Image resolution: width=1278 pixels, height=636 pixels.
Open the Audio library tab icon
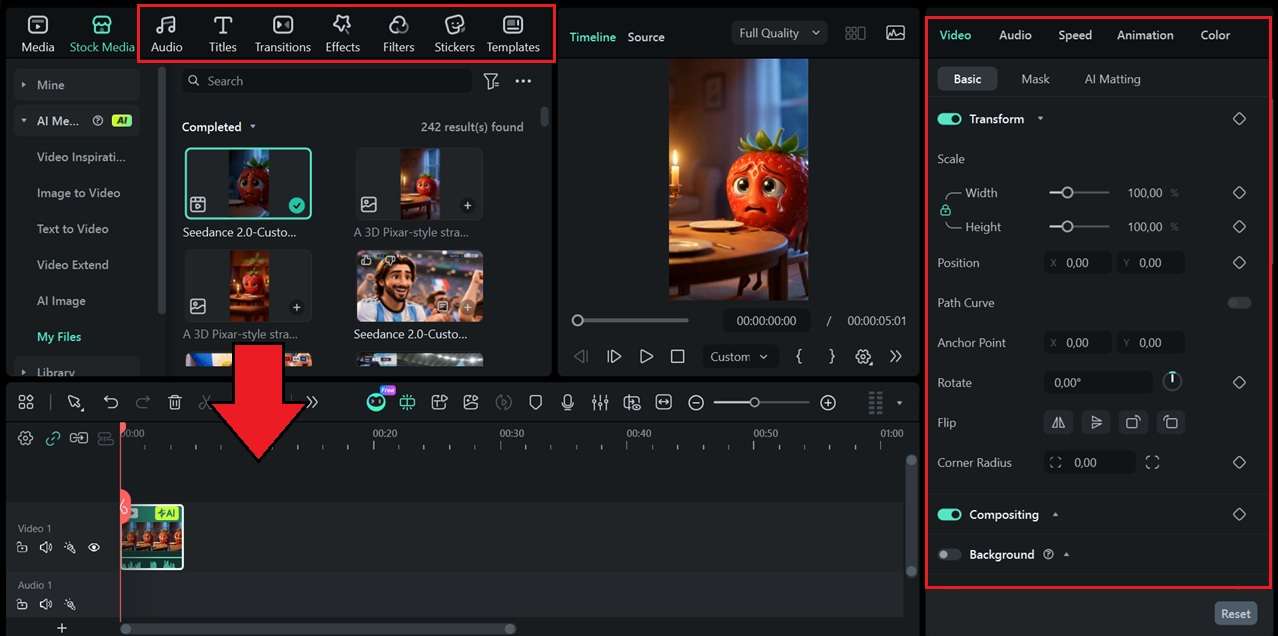[x=166, y=25]
